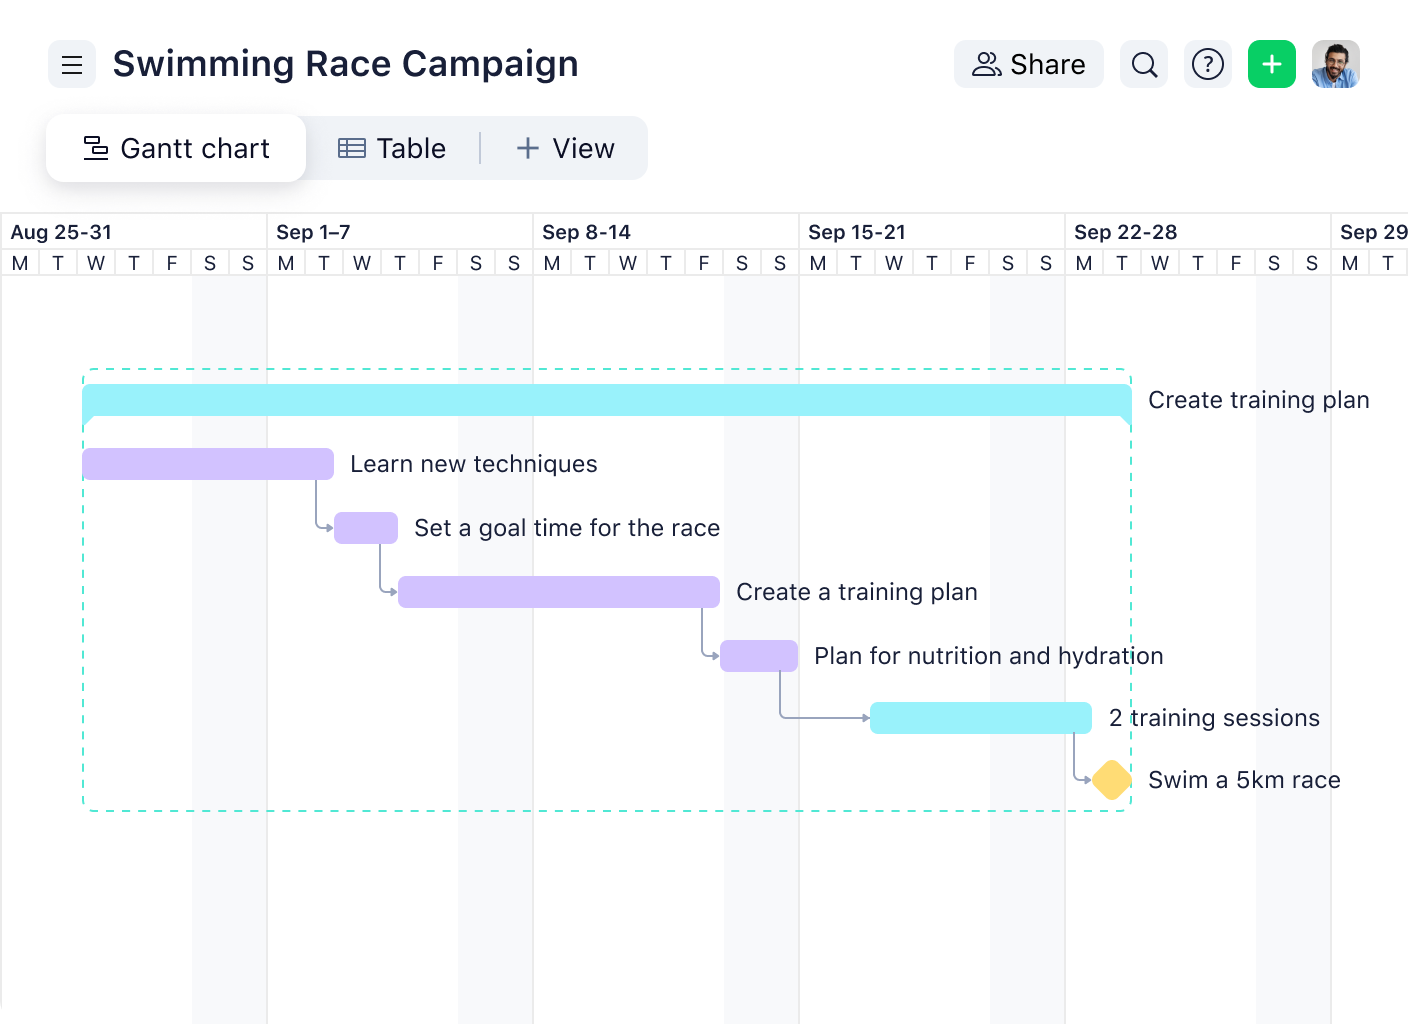Open the help icon

pos(1207,64)
